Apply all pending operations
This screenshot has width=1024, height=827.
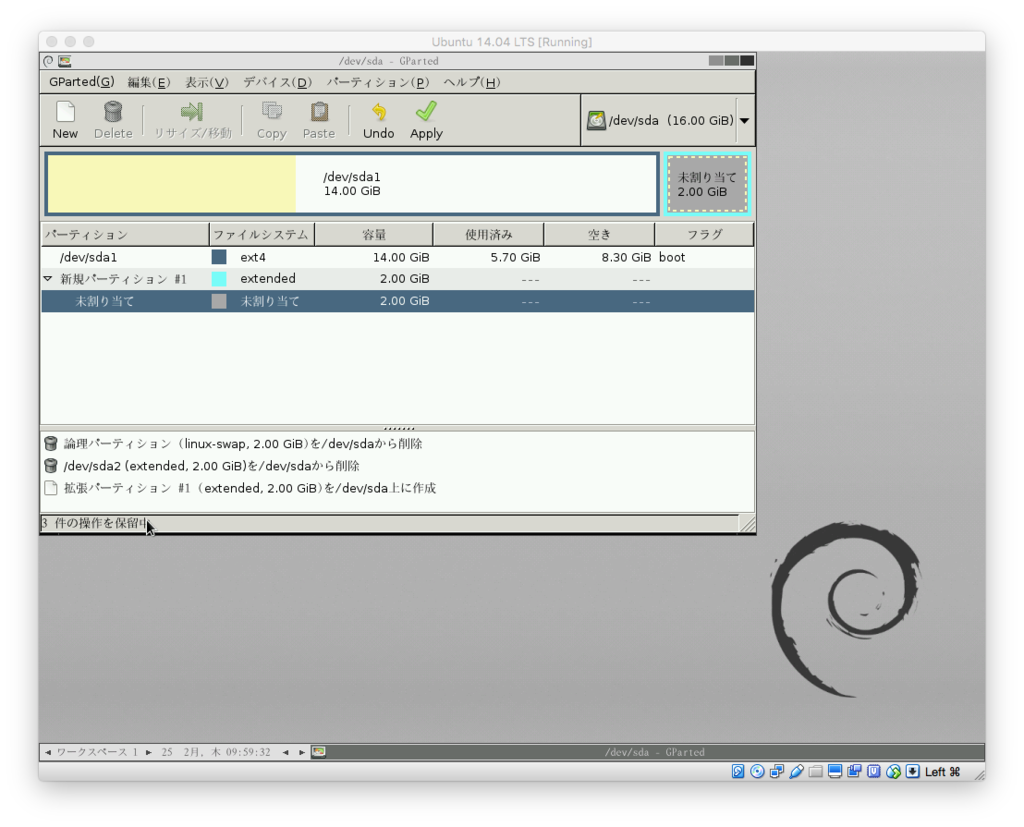click(x=426, y=121)
